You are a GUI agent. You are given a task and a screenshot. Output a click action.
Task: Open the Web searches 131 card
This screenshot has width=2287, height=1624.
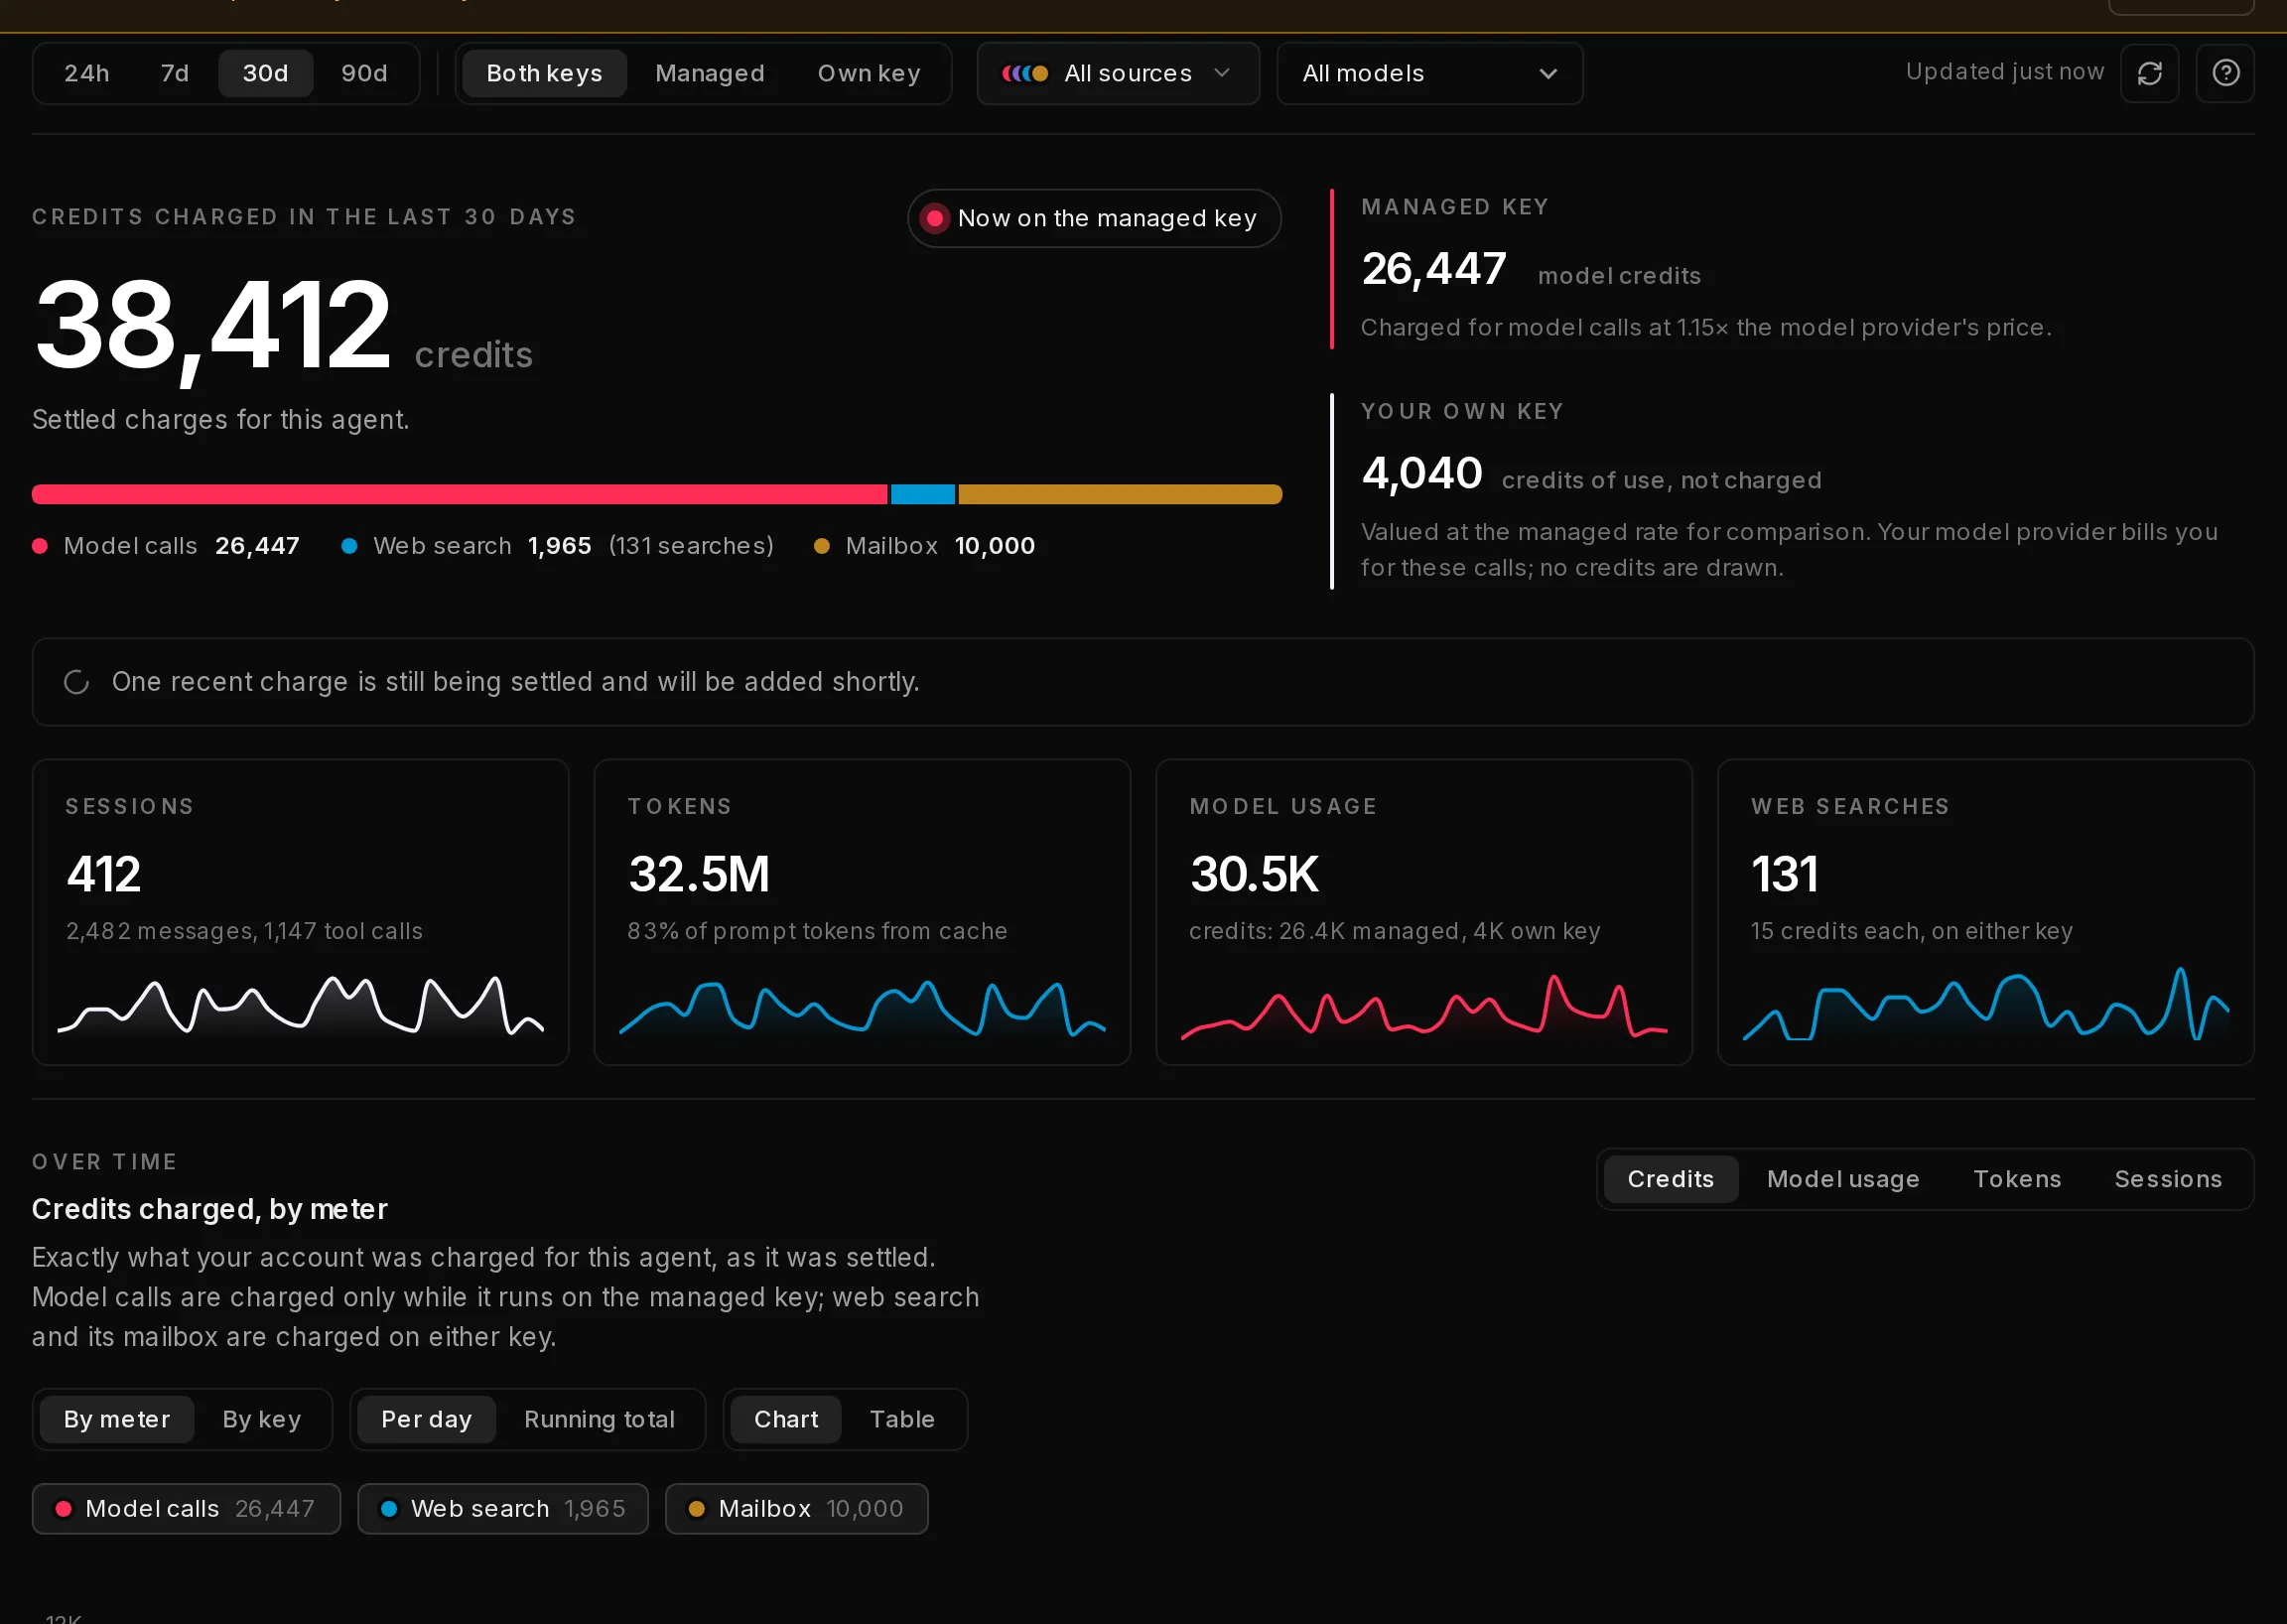click(1985, 912)
